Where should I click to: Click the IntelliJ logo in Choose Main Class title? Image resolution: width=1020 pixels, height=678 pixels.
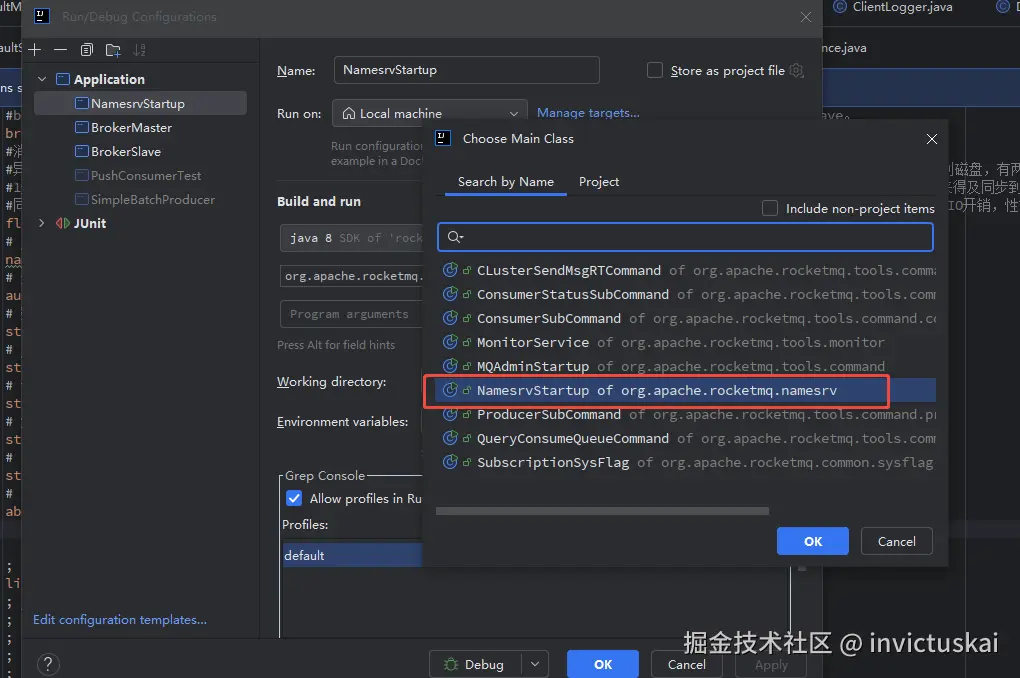coord(443,138)
